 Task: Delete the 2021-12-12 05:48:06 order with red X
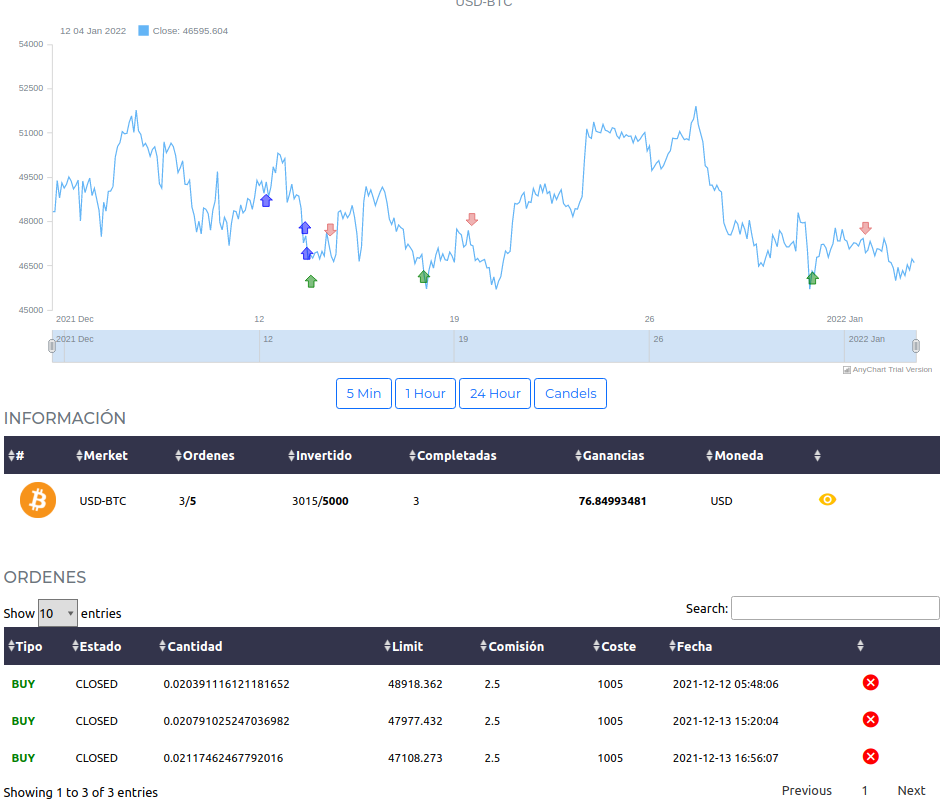pos(870,683)
